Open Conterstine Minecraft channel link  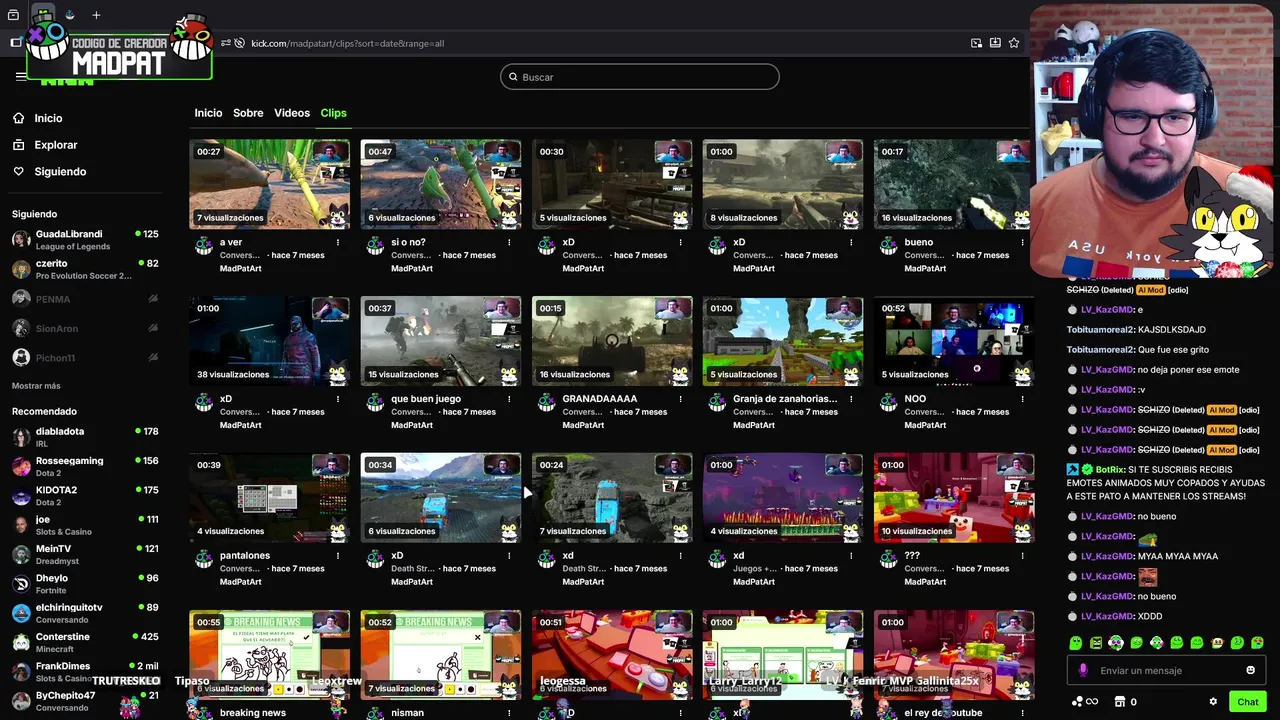pyautogui.click(x=85, y=643)
